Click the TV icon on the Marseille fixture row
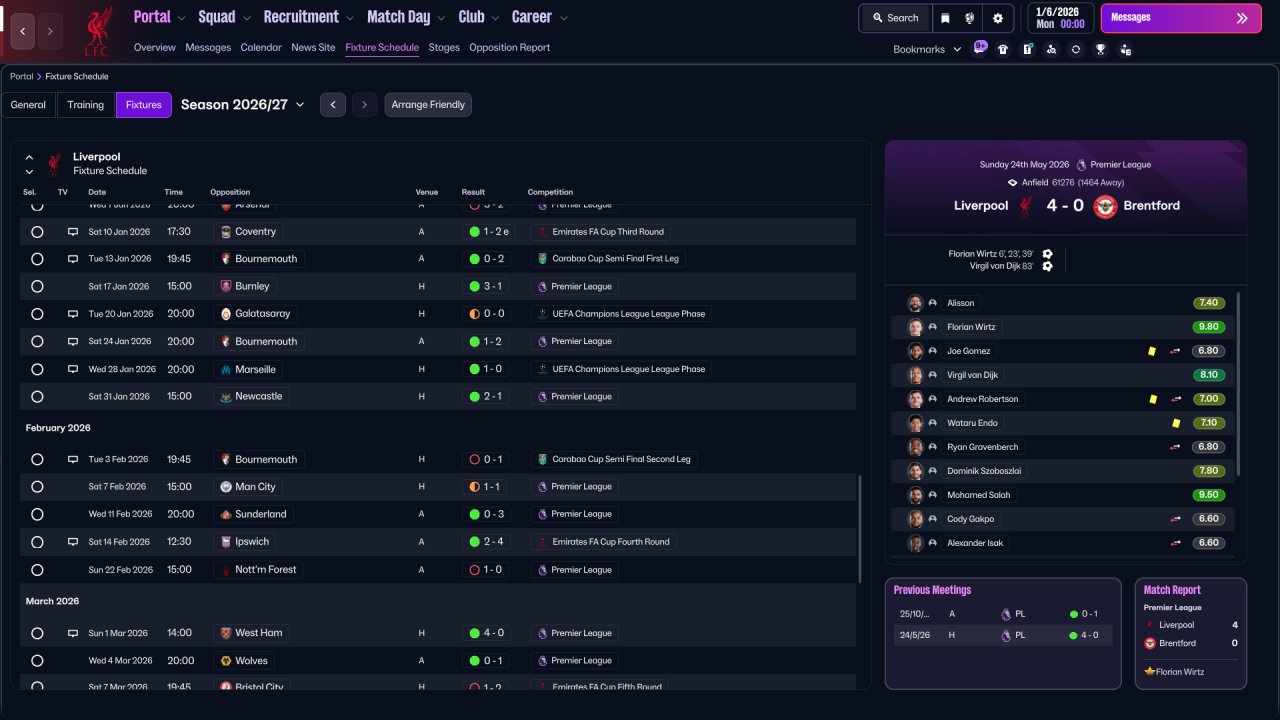This screenshot has height=720, width=1280. [x=72, y=369]
